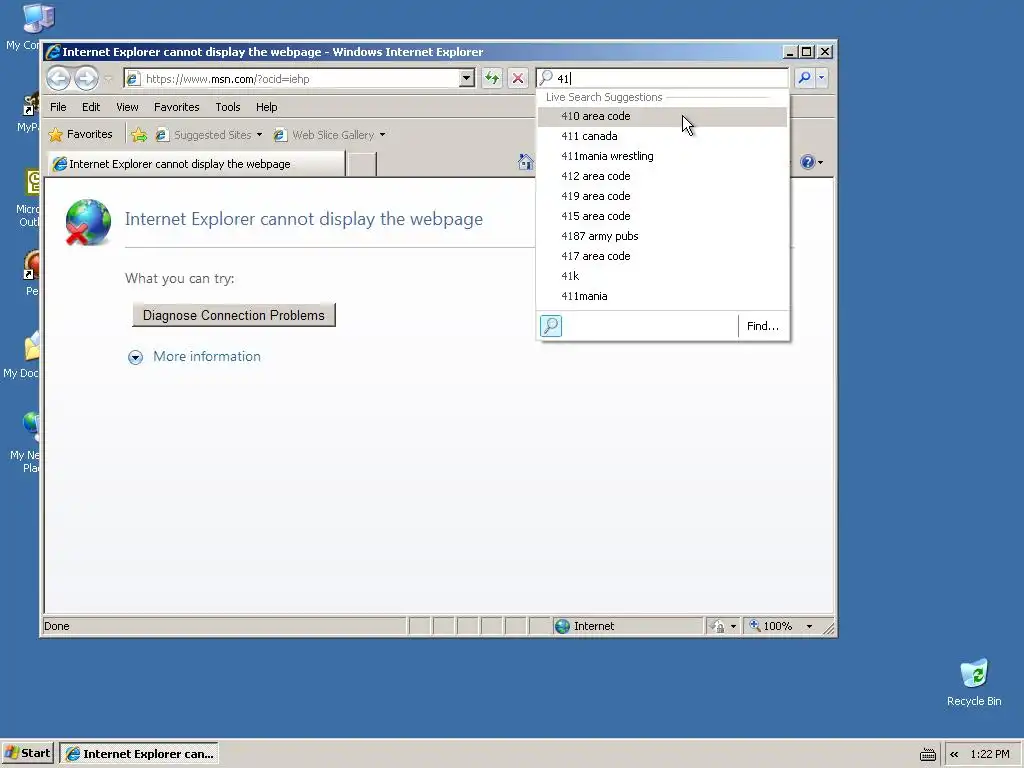The image size is (1024, 768).
Task: Open the recent pages dropdown arrow
Action: point(108,79)
